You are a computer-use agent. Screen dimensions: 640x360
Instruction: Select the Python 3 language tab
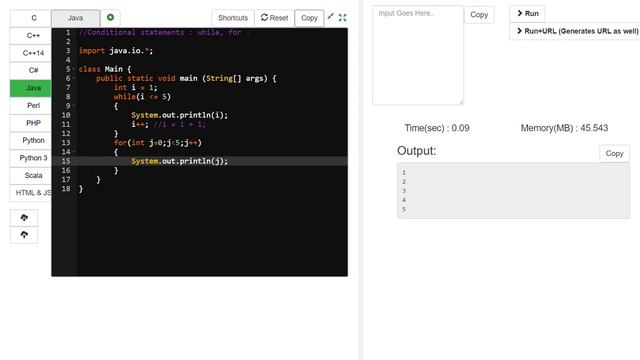click(31, 158)
